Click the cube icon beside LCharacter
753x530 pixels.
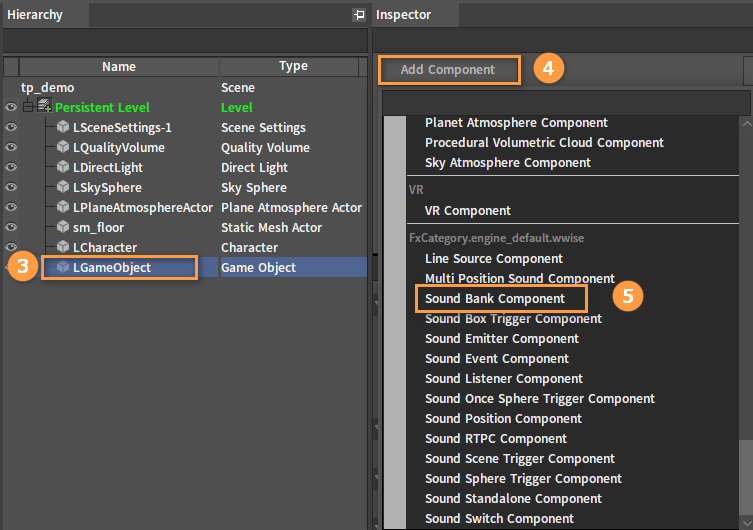[x=63, y=247]
